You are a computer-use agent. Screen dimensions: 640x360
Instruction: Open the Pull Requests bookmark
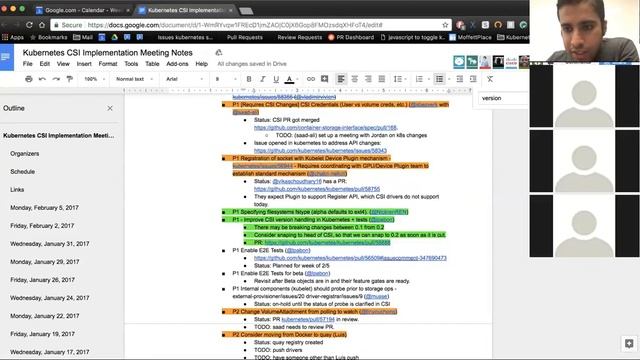(244, 37)
